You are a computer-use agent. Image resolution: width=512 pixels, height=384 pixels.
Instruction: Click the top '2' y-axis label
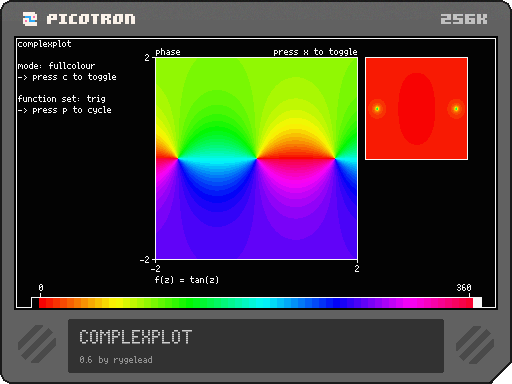click(x=147, y=58)
